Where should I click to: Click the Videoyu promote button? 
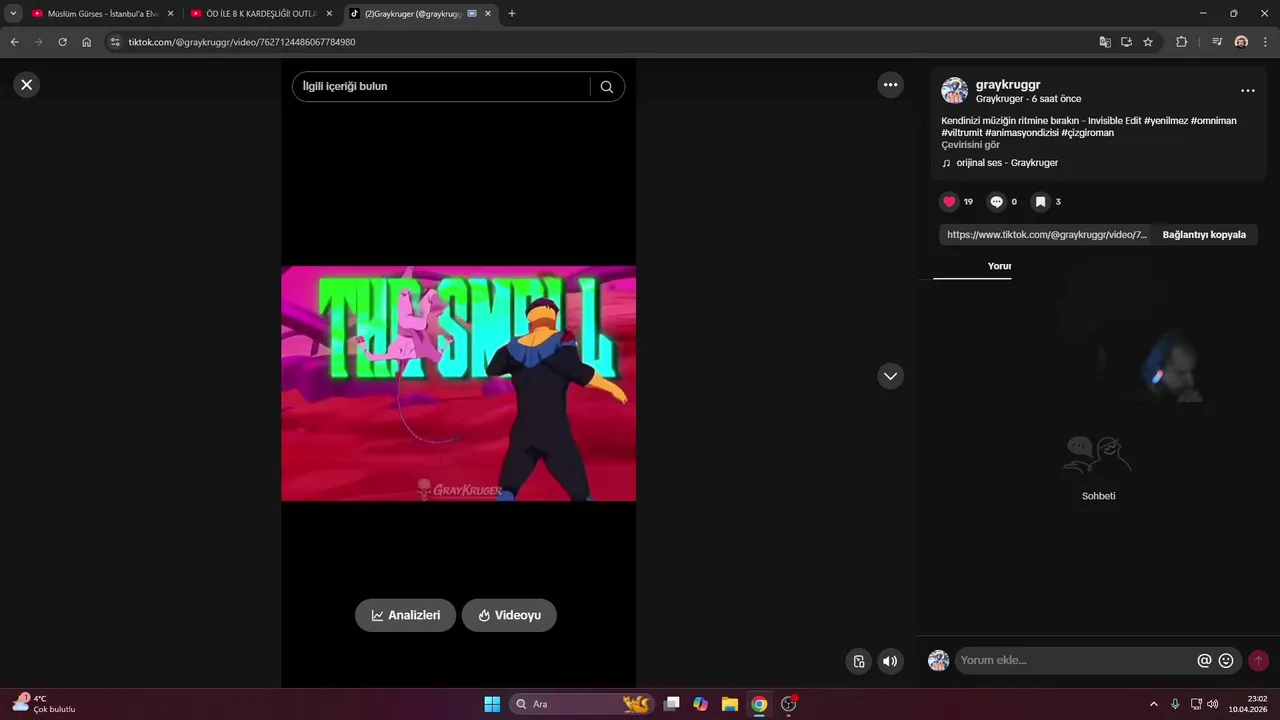coord(509,615)
